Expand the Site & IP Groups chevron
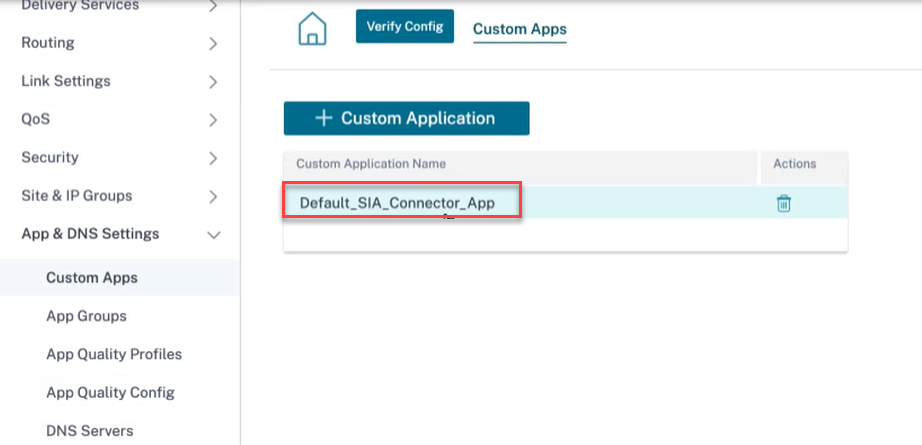The height and width of the screenshot is (445, 922). pyautogui.click(x=213, y=196)
